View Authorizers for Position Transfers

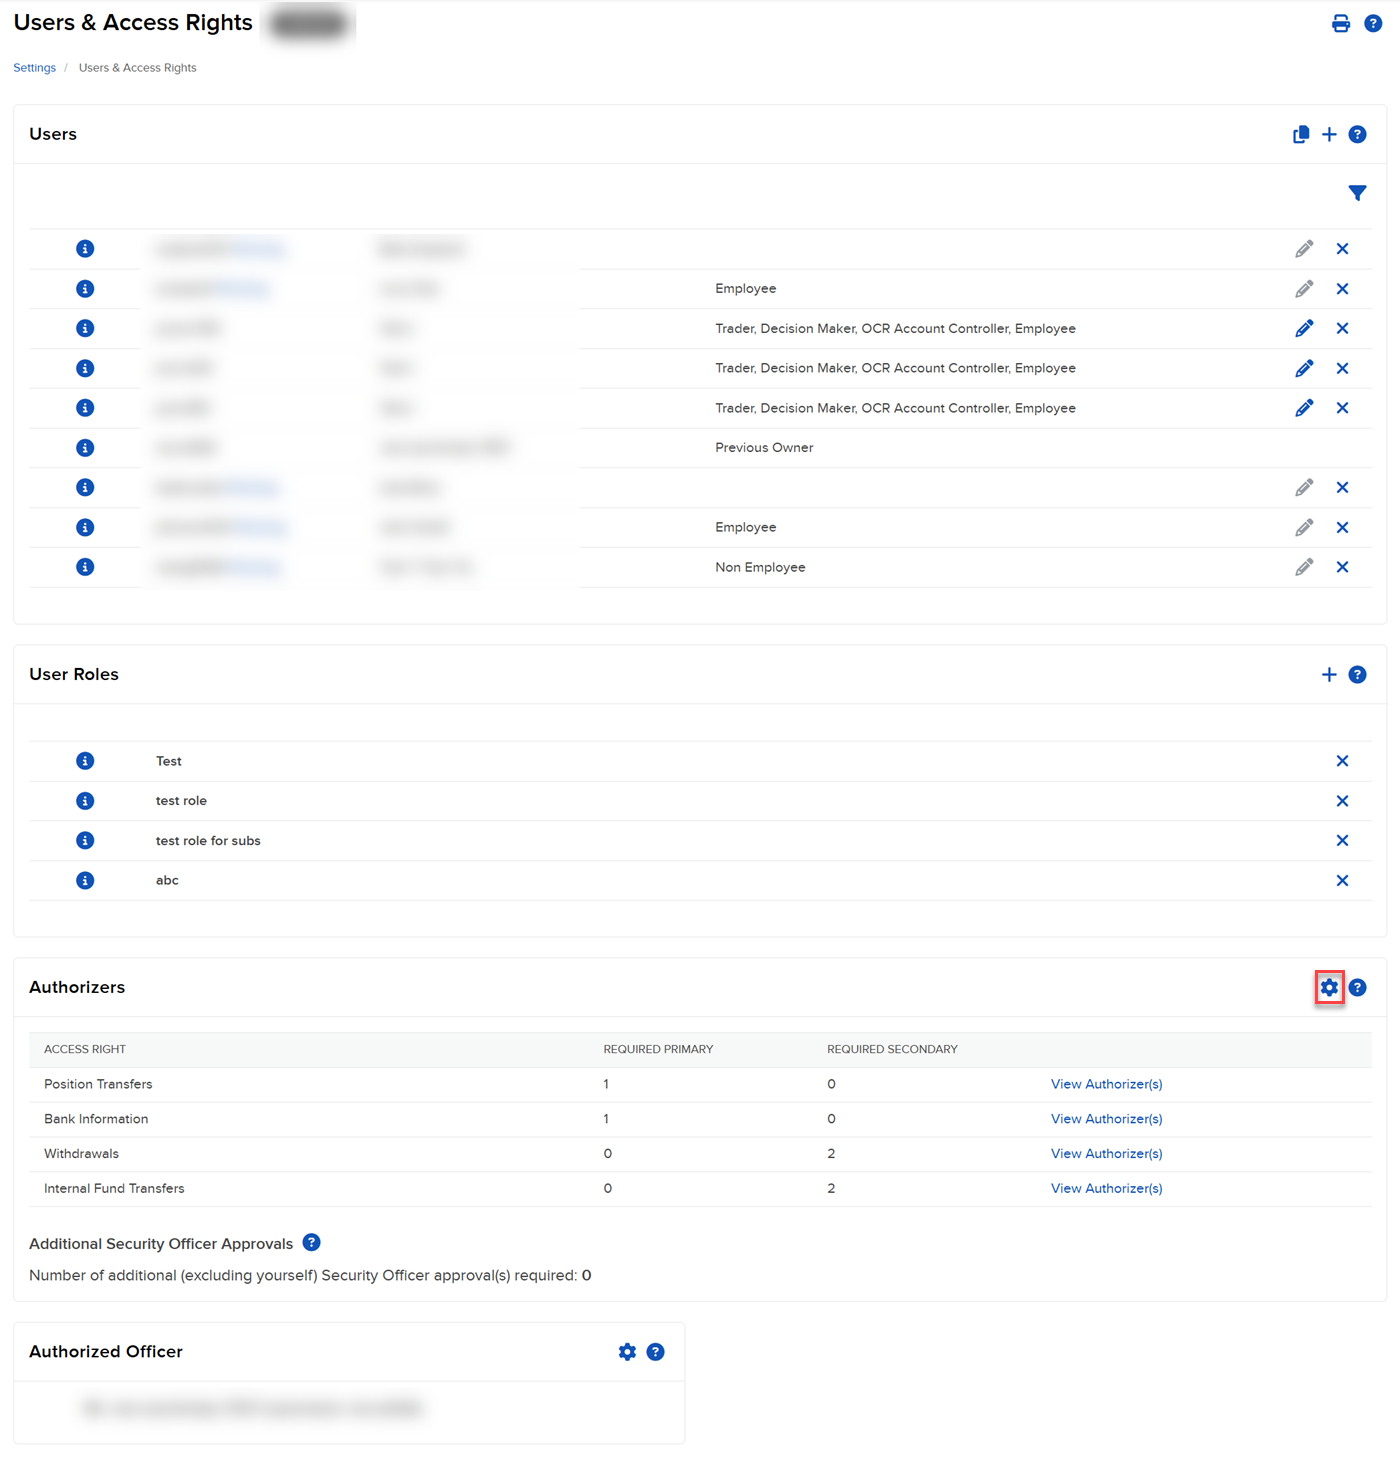click(x=1106, y=1084)
